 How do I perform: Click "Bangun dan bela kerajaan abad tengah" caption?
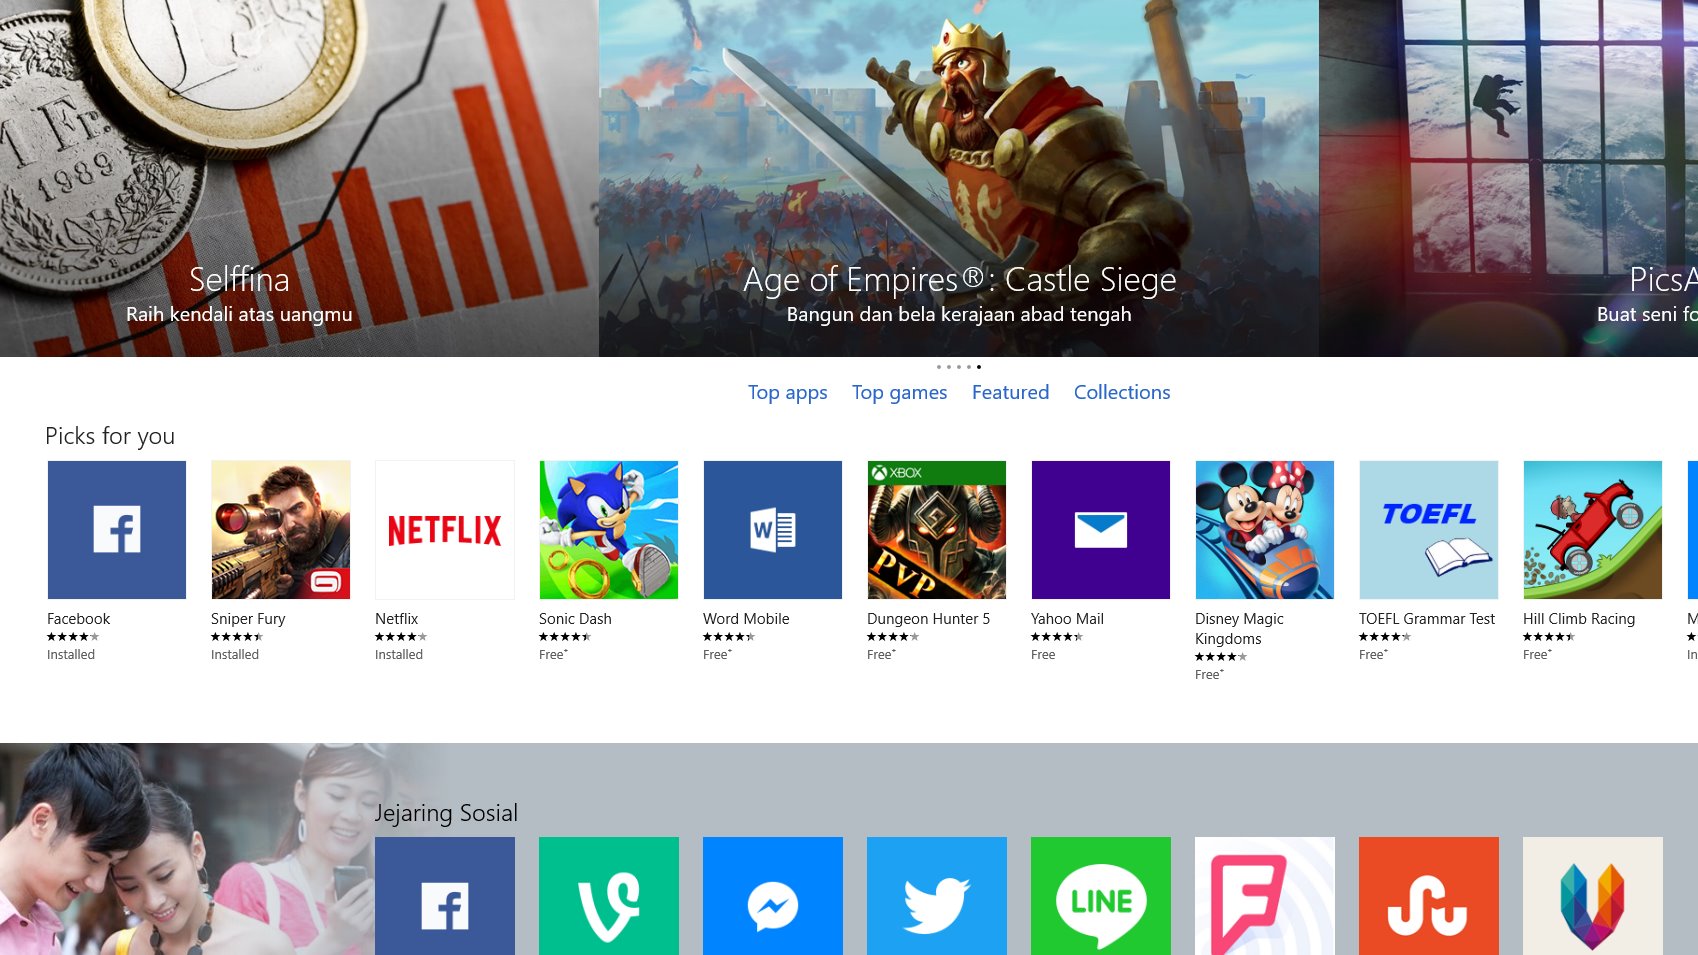[959, 314]
